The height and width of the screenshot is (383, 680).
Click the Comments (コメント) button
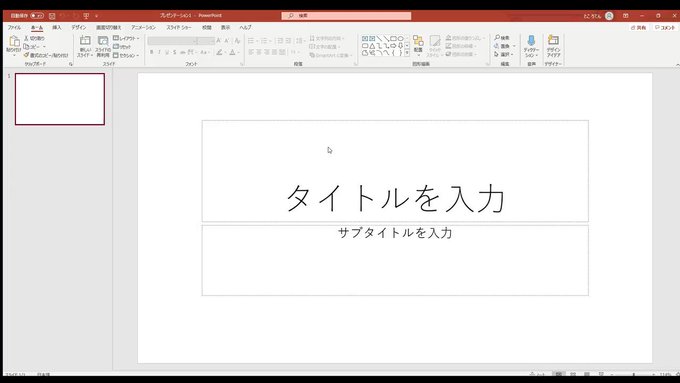coord(665,27)
